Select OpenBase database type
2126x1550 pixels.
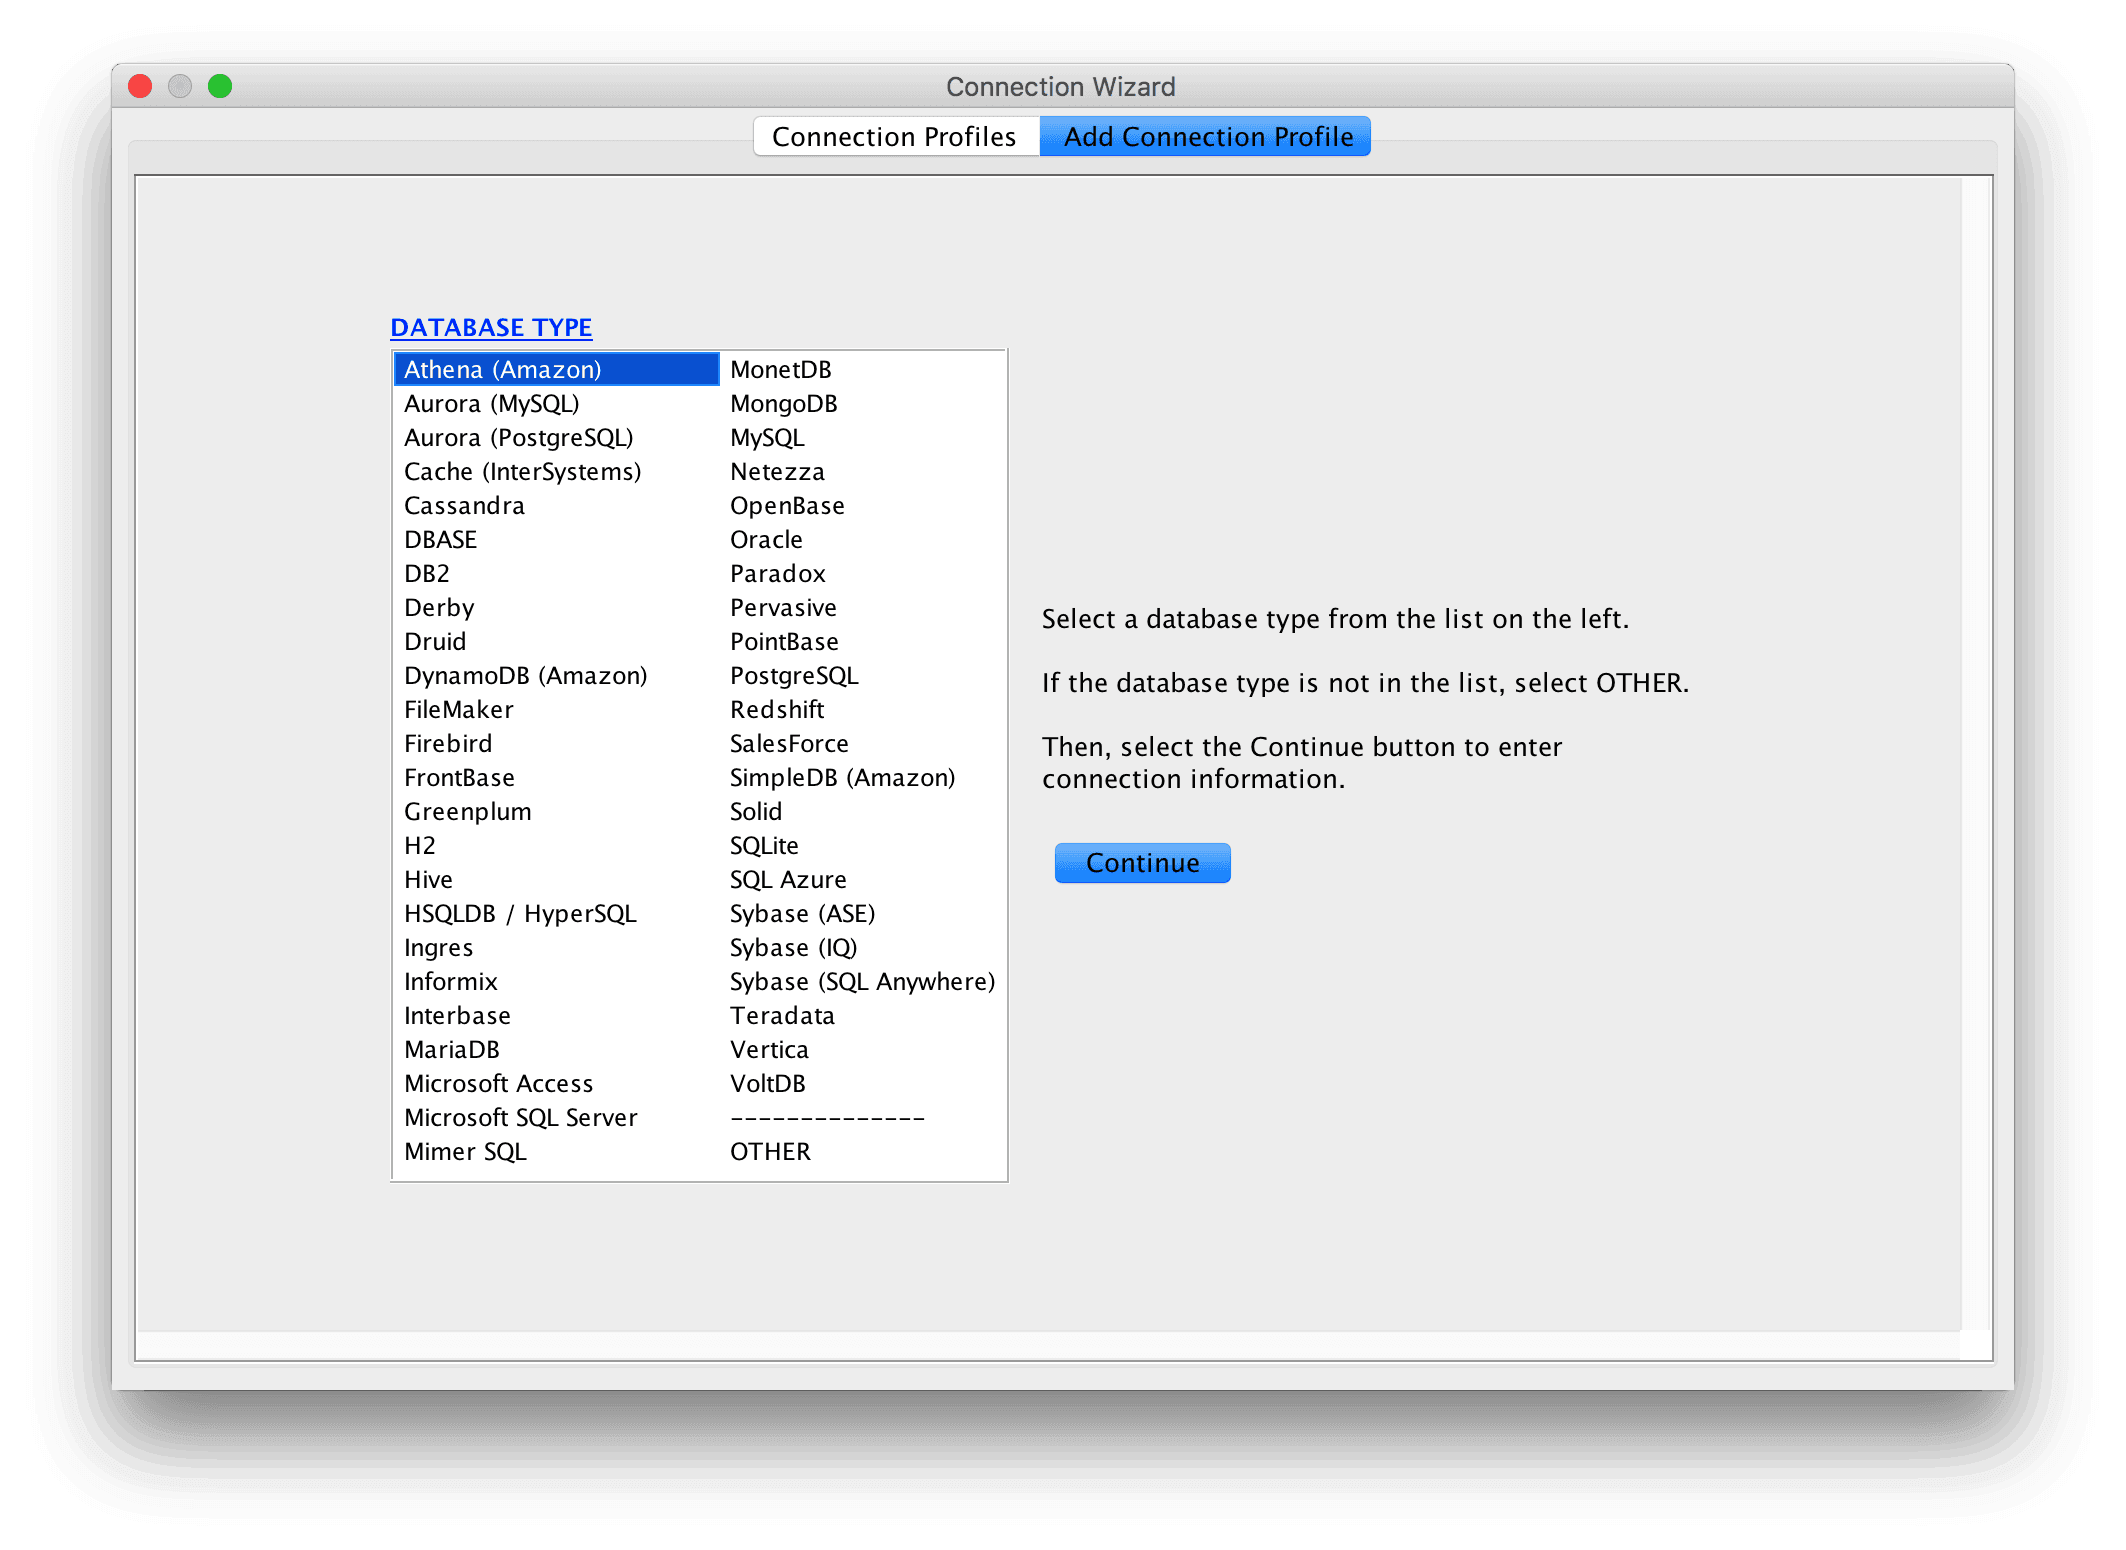click(862, 505)
